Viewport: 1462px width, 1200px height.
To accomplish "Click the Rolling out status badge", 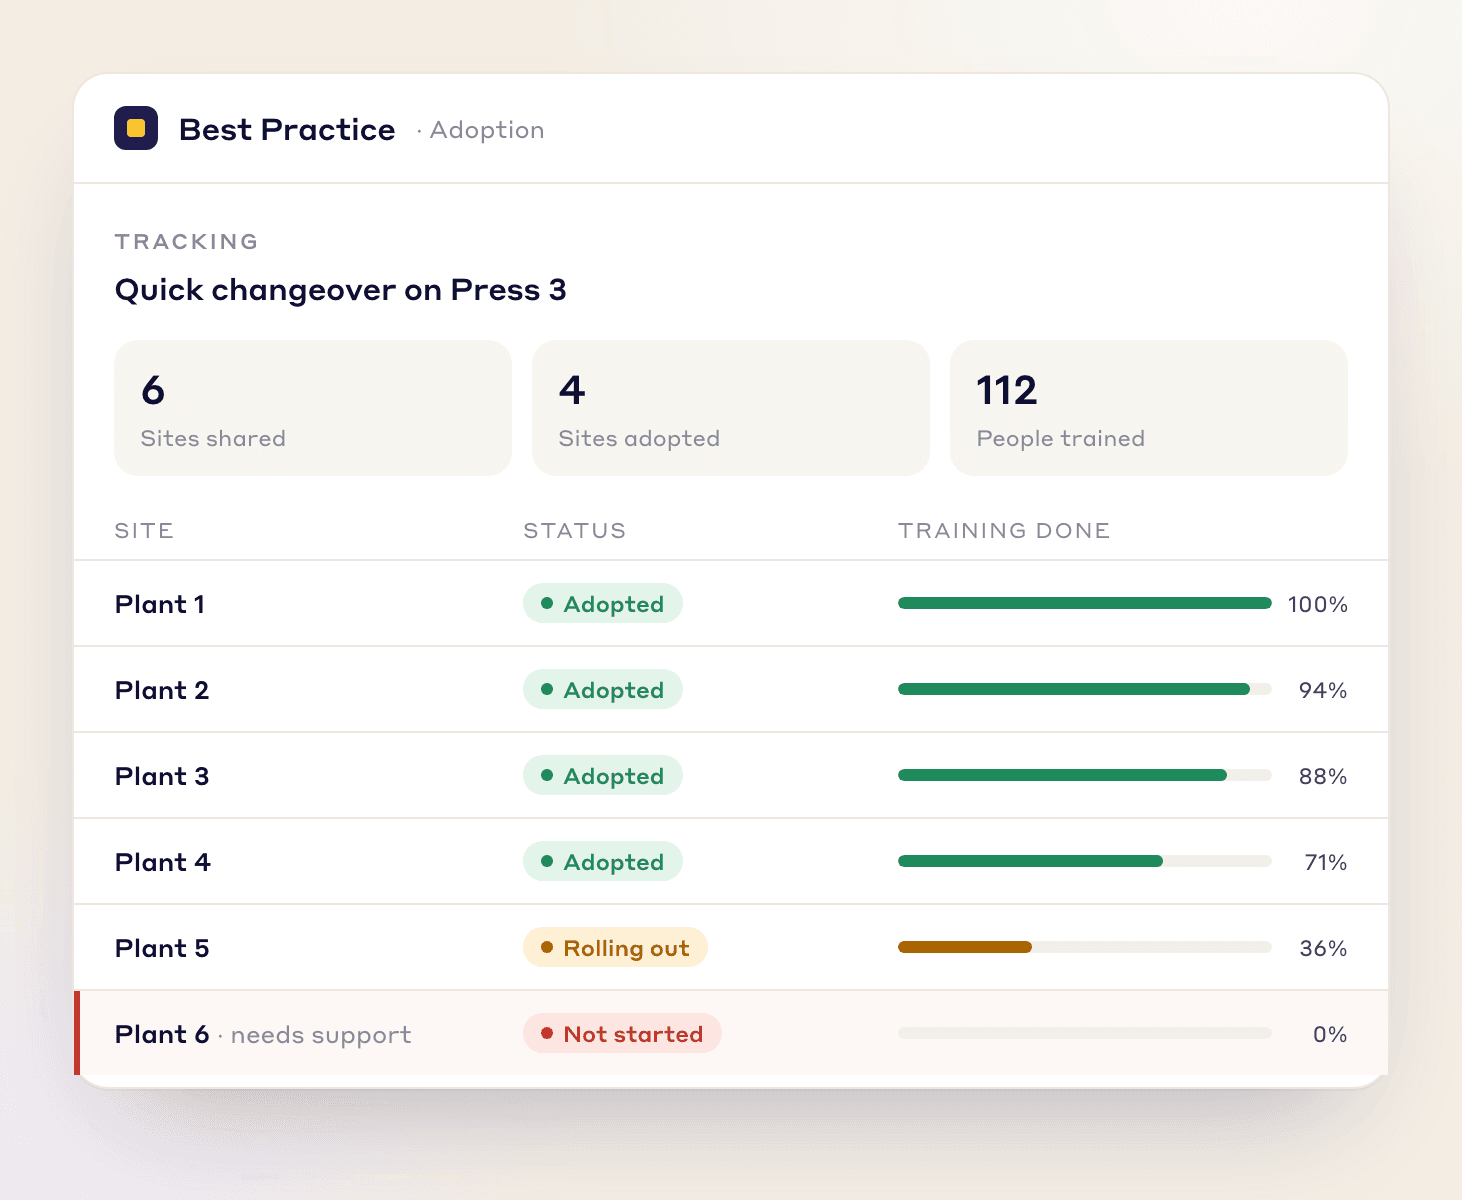I will (615, 947).
